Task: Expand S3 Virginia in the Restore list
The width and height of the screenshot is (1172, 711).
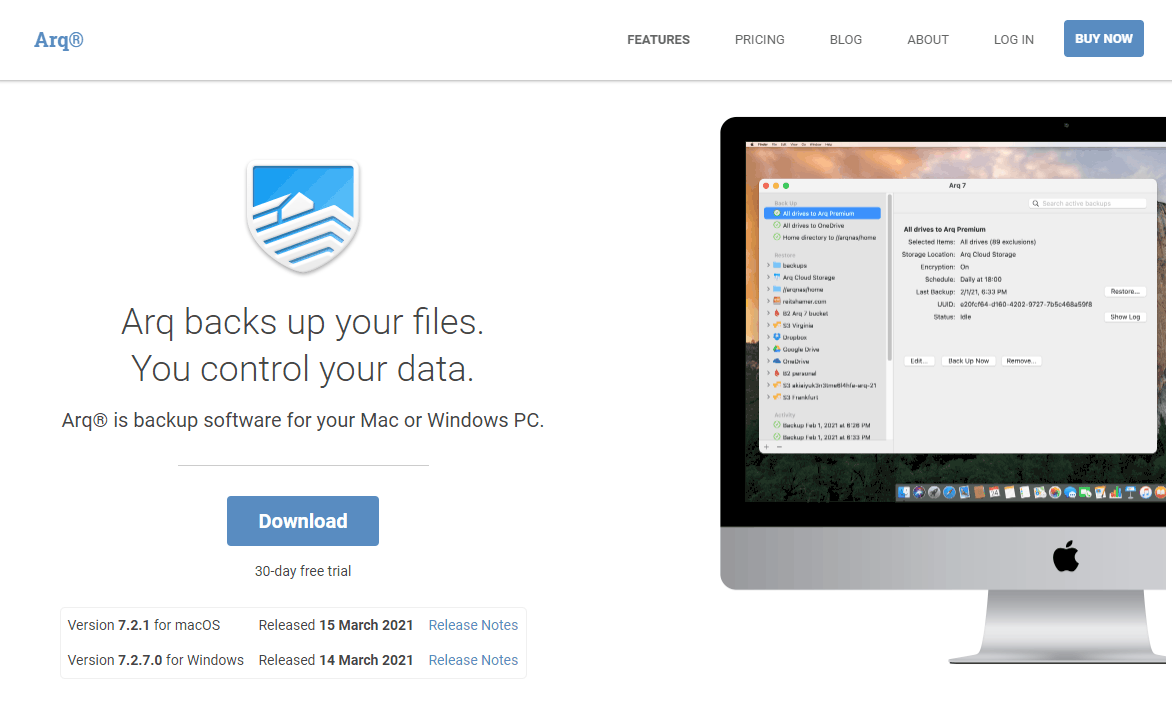Action: 768,326
